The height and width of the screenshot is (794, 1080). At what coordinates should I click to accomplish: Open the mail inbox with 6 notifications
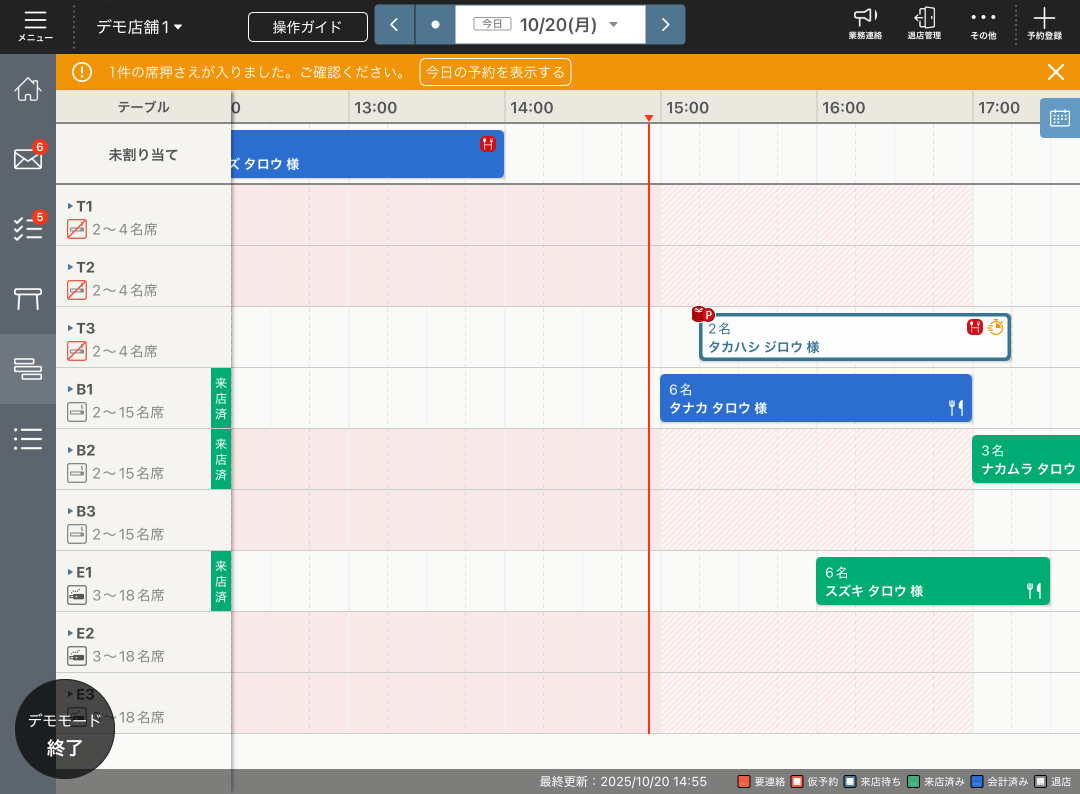pyautogui.click(x=28, y=158)
